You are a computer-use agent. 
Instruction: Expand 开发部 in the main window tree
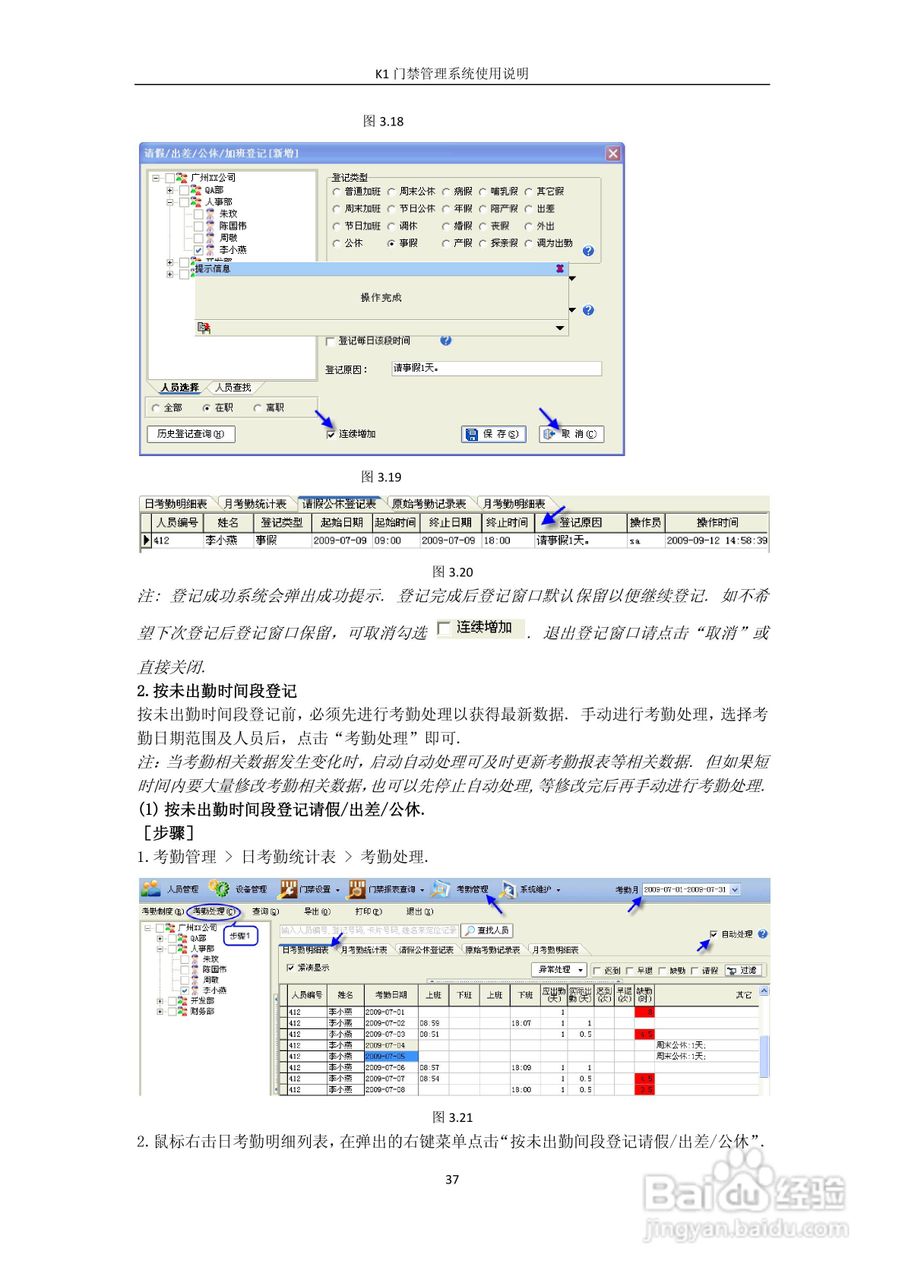[158, 1001]
